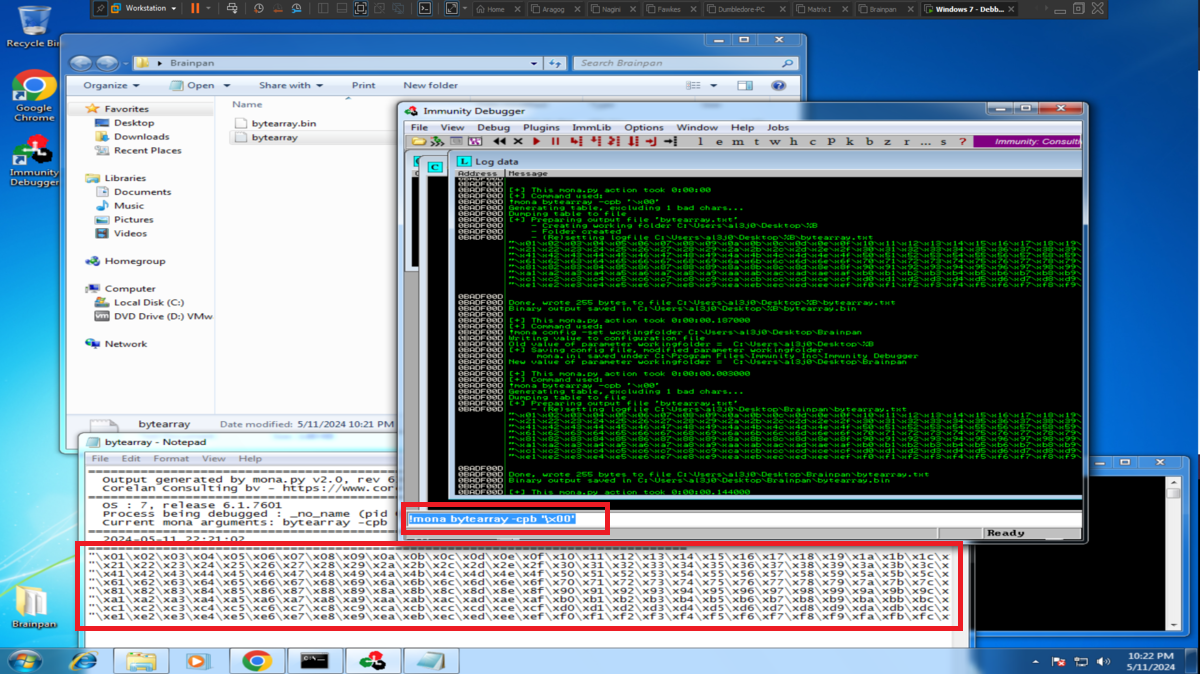This screenshot has width=1200, height=674.
Task: Select Downloads in Explorer sidebar
Action: pyautogui.click(x=141, y=137)
